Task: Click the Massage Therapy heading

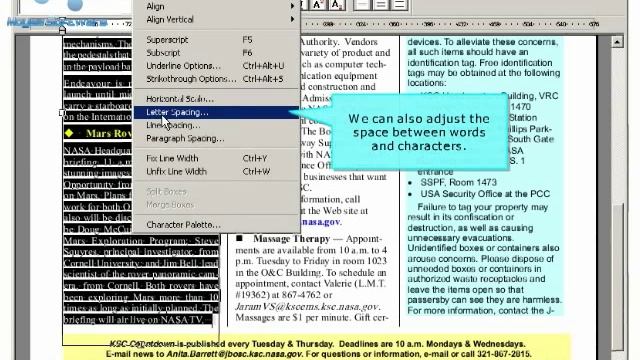Action: point(291,239)
